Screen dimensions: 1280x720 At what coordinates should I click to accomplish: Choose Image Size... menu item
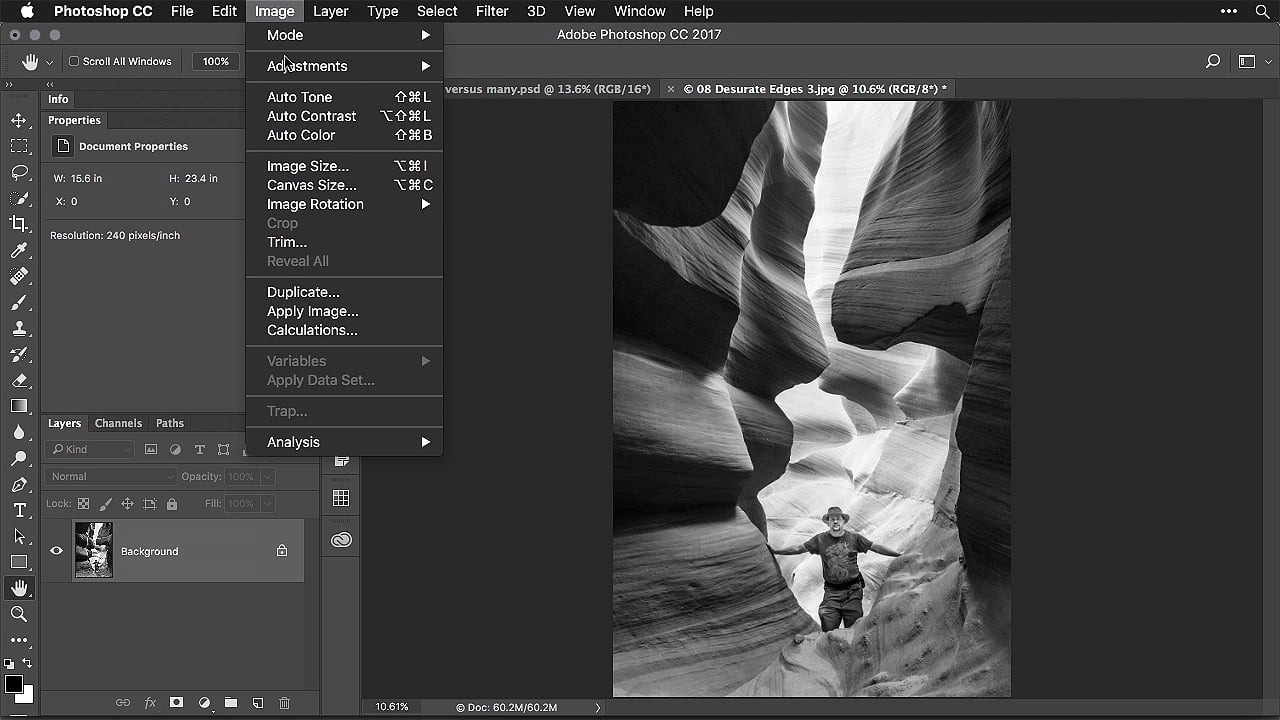coord(344,166)
